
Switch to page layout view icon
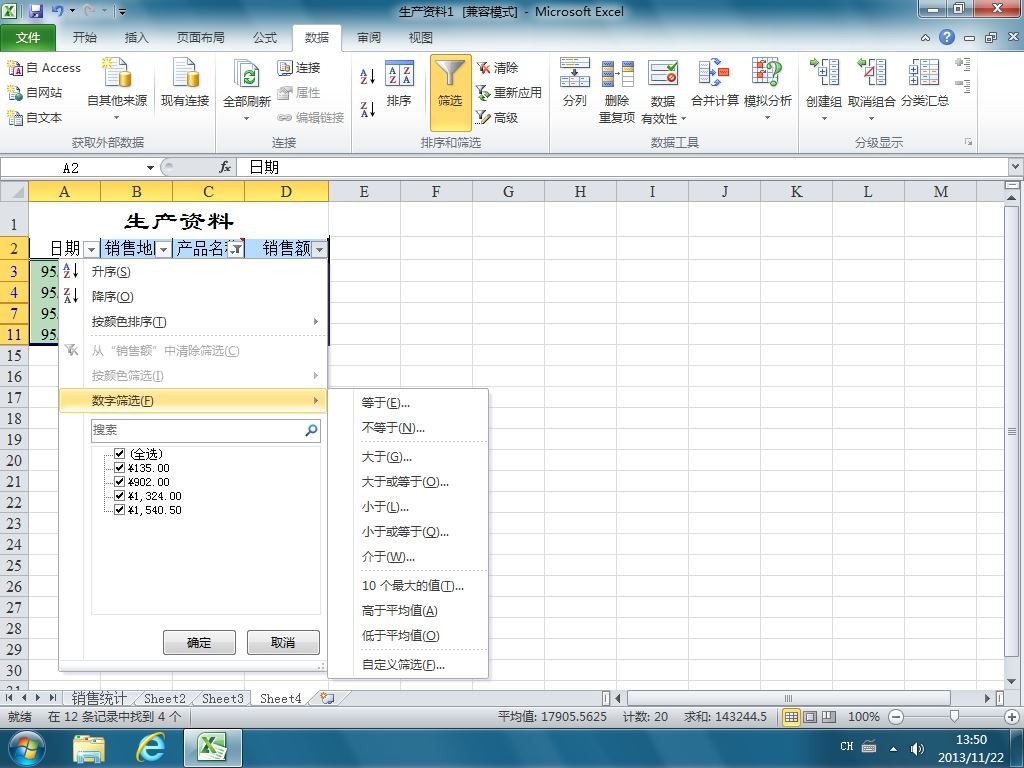click(x=810, y=716)
